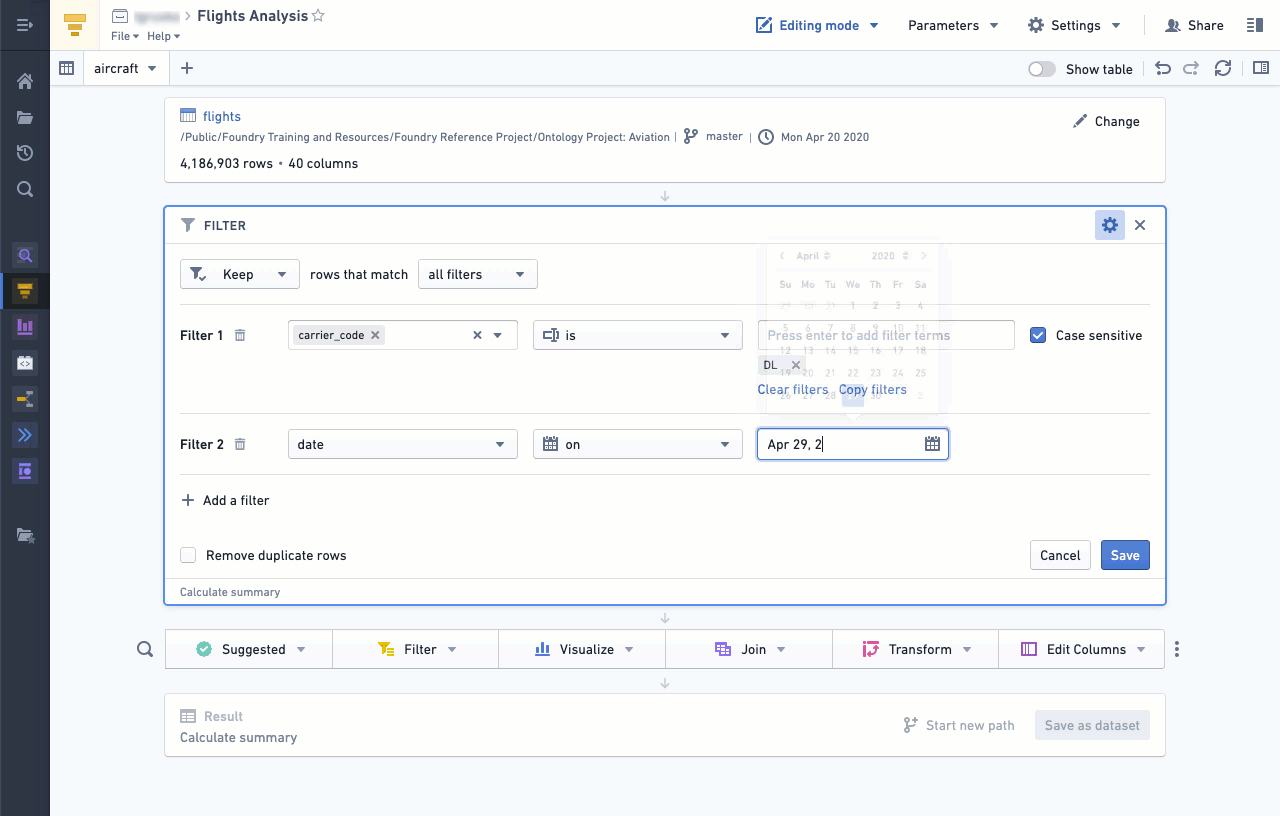Open the Files folder icon in sidebar

coord(25,117)
